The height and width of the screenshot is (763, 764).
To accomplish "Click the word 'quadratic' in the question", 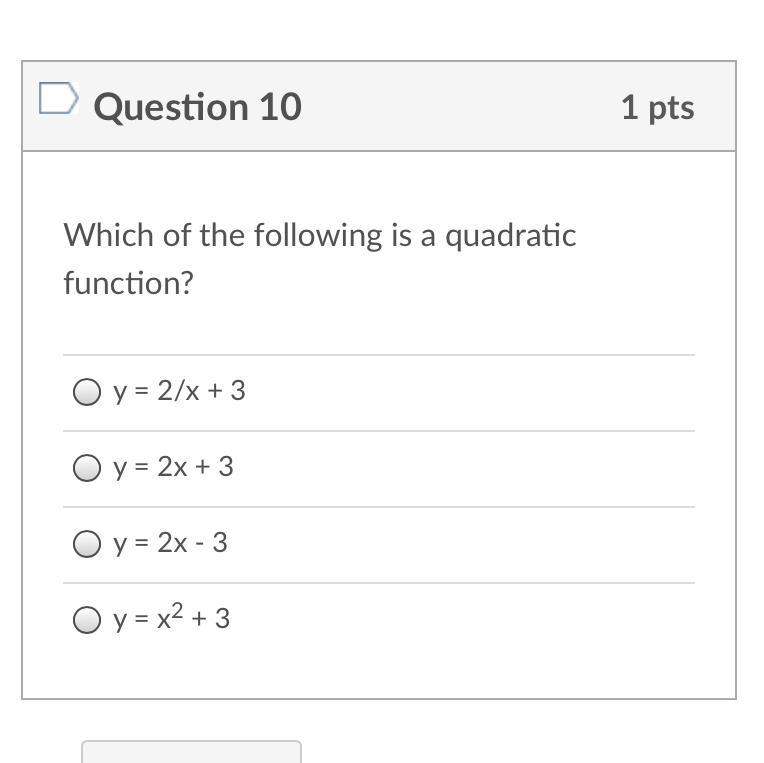I will [510, 236].
